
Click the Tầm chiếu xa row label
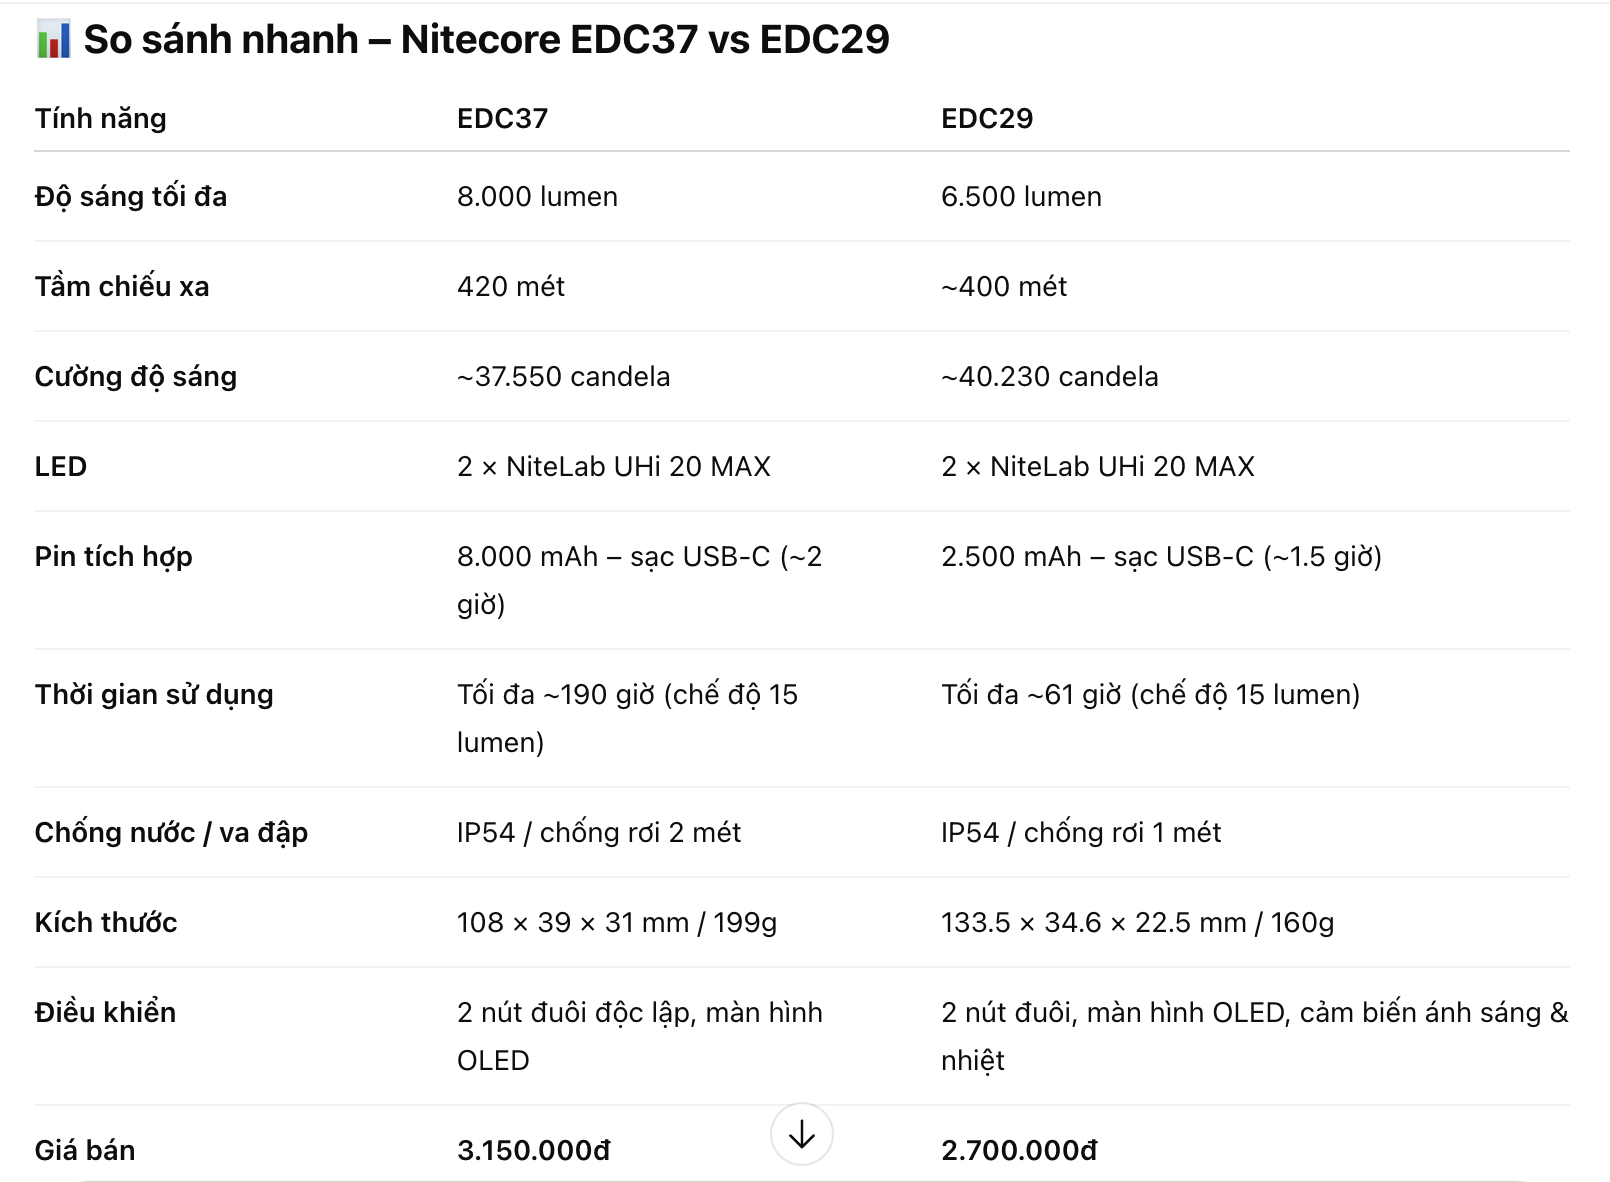click(x=122, y=286)
